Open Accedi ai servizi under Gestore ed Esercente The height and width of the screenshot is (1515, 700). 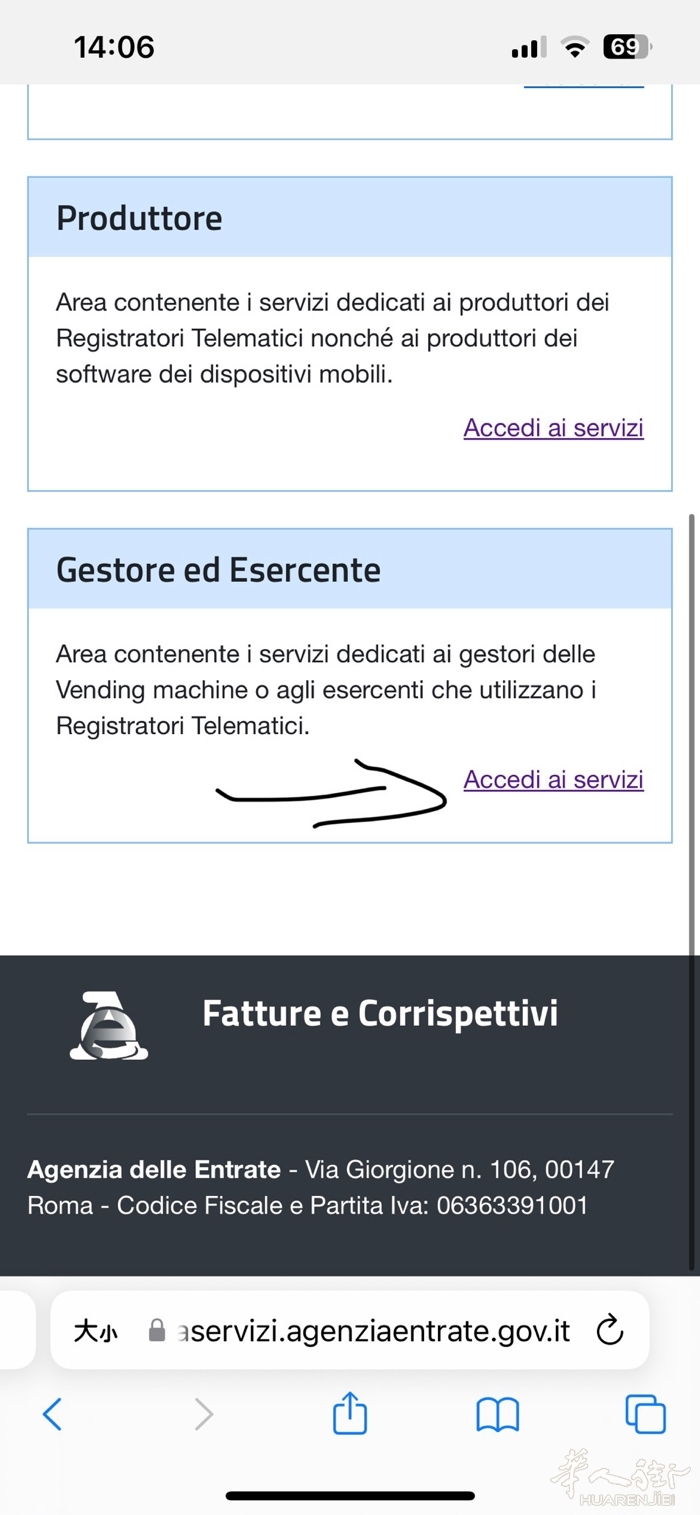(553, 780)
